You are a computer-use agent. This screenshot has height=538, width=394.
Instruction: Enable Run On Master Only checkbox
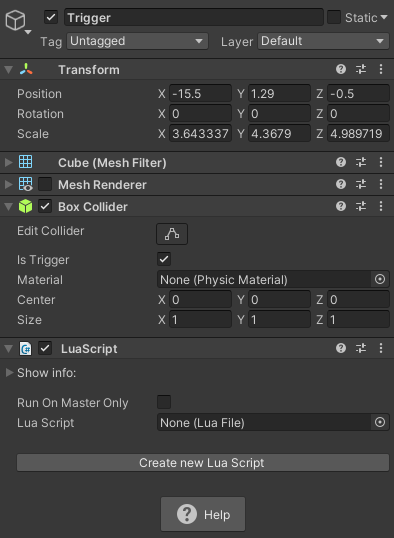(x=164, y=402)
